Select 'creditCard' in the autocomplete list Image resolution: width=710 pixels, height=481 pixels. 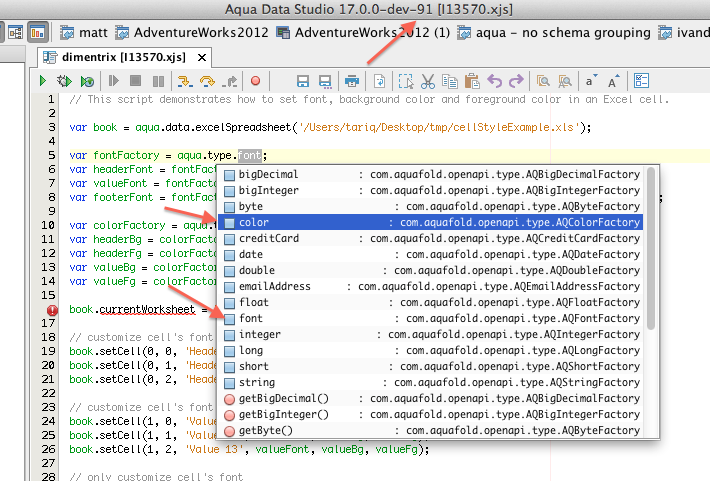click(x=430, y=238)
